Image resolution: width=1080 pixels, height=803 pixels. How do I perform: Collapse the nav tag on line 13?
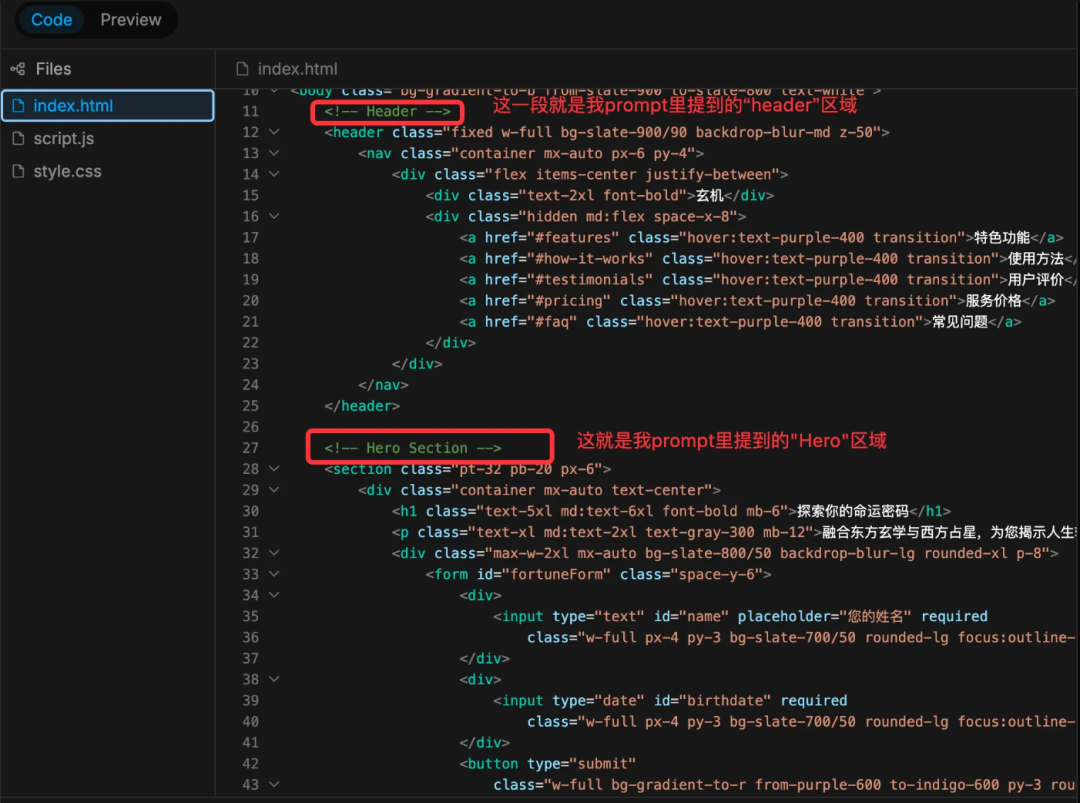tap(274, 153)
